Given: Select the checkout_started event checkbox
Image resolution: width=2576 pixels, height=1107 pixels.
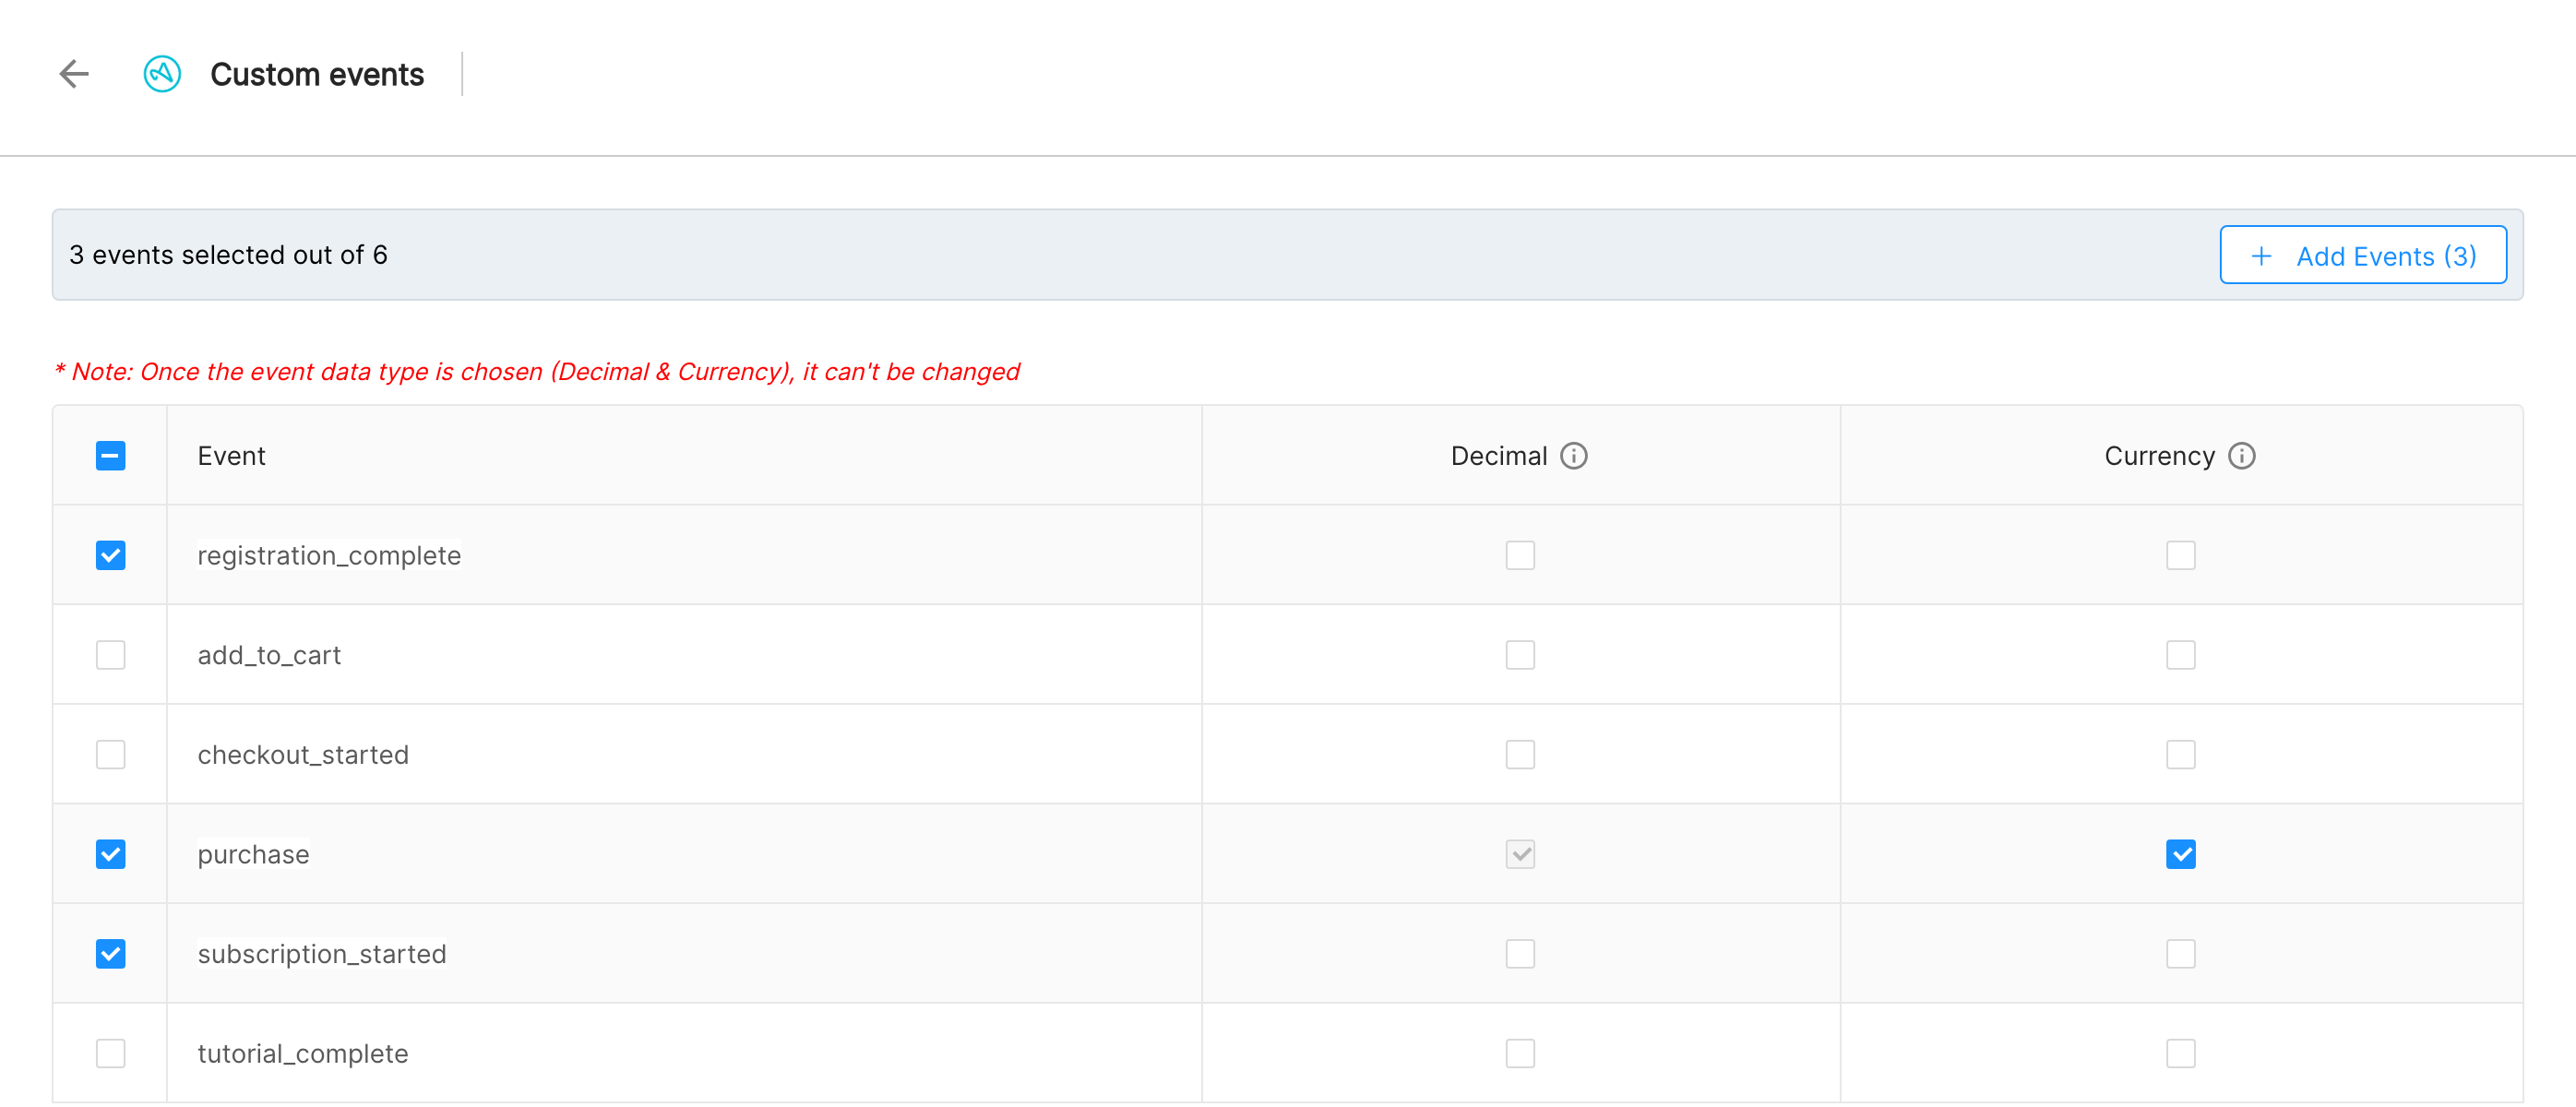Looking at the screenshot, I should 111,755.
